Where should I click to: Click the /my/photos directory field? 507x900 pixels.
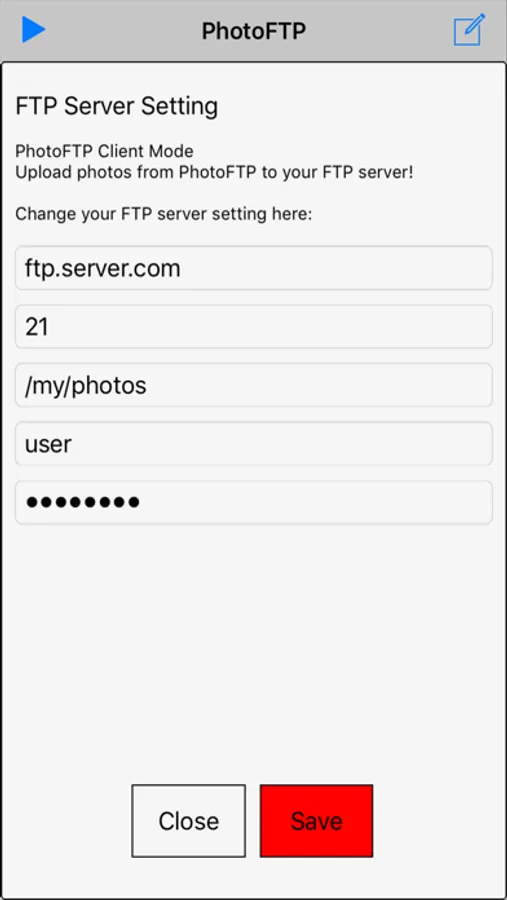(x=253, y=385)
